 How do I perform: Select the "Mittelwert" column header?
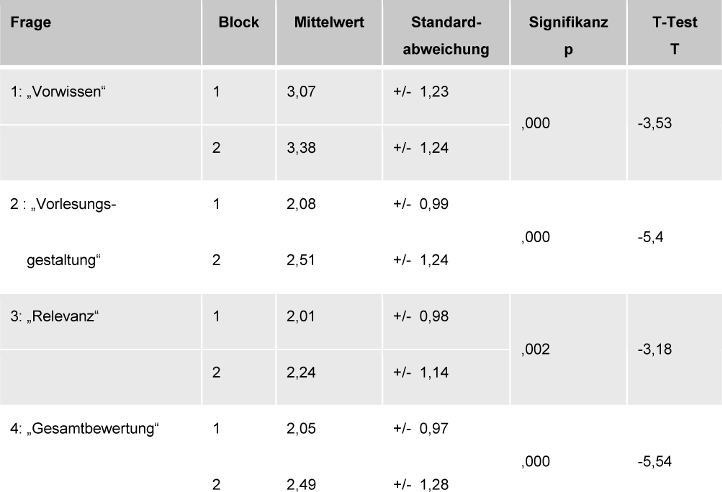[327, 22]
